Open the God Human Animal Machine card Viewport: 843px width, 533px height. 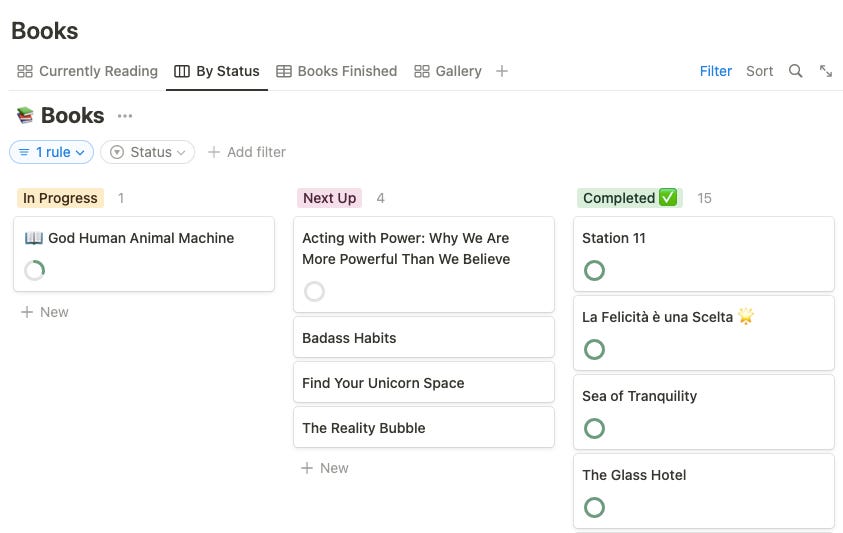[144, 254]
